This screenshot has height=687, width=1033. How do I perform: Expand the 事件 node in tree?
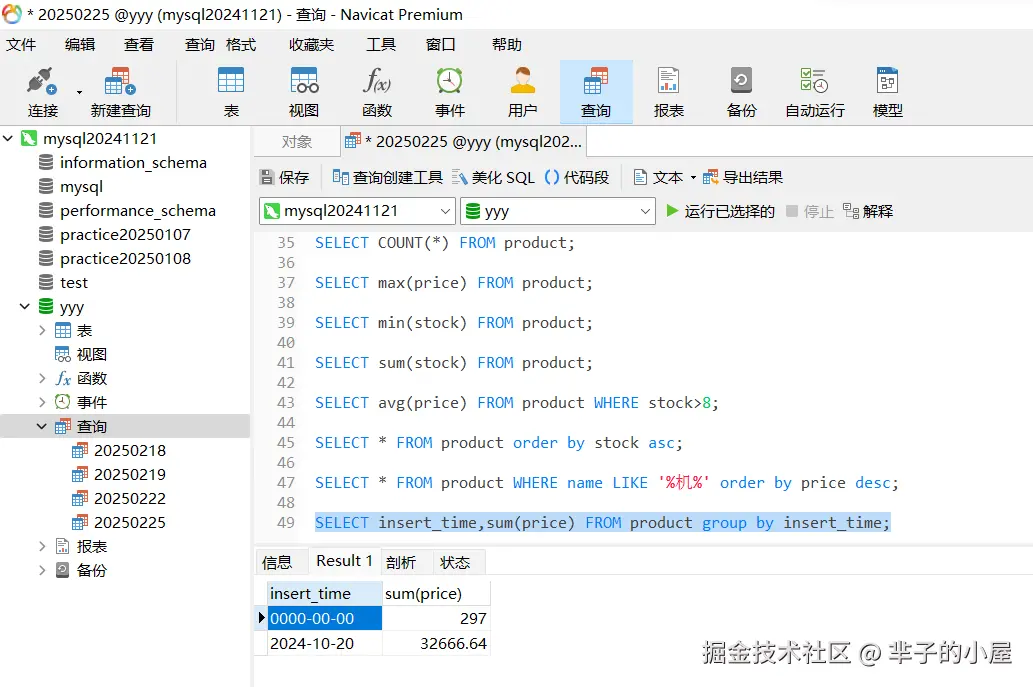pyautogui.click(x=42, y=402)
